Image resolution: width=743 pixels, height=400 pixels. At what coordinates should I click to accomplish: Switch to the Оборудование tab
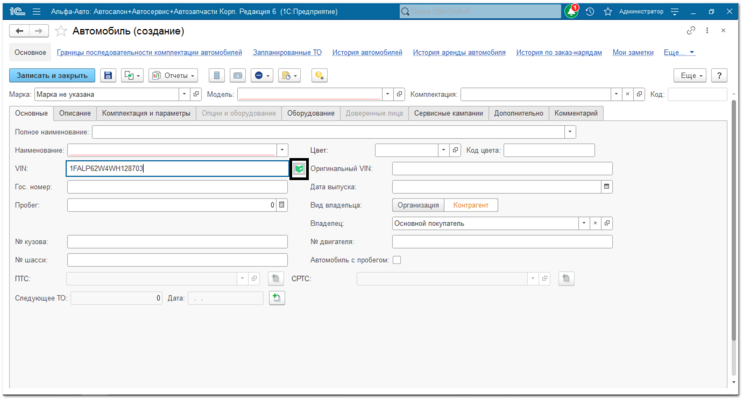[311, 113]
